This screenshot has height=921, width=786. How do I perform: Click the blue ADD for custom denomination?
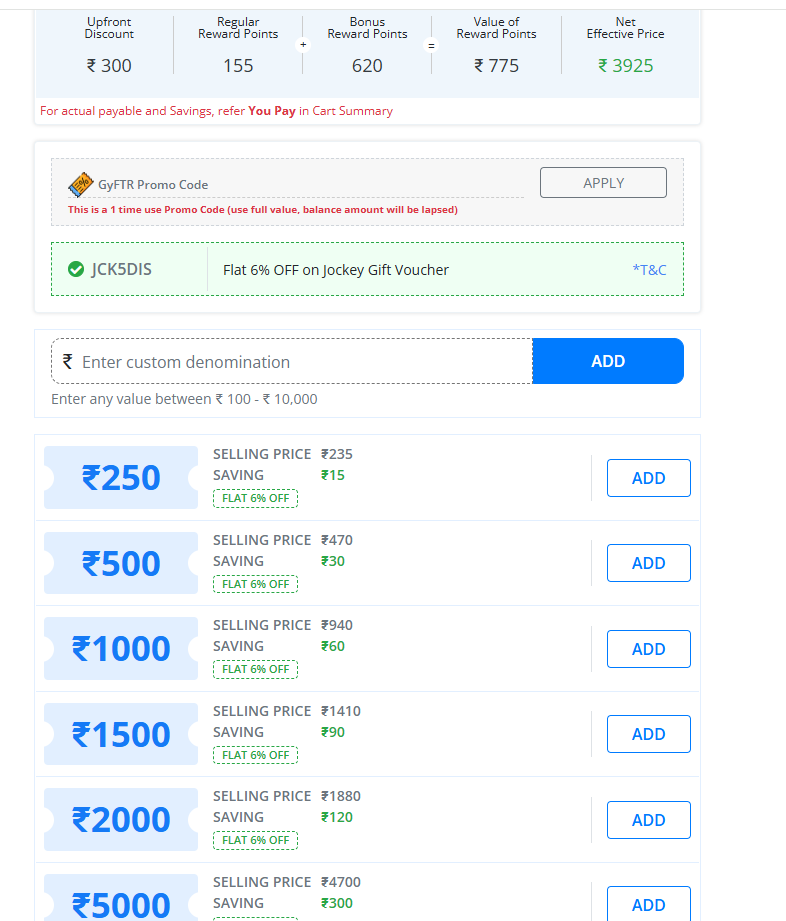pos(608,360)
